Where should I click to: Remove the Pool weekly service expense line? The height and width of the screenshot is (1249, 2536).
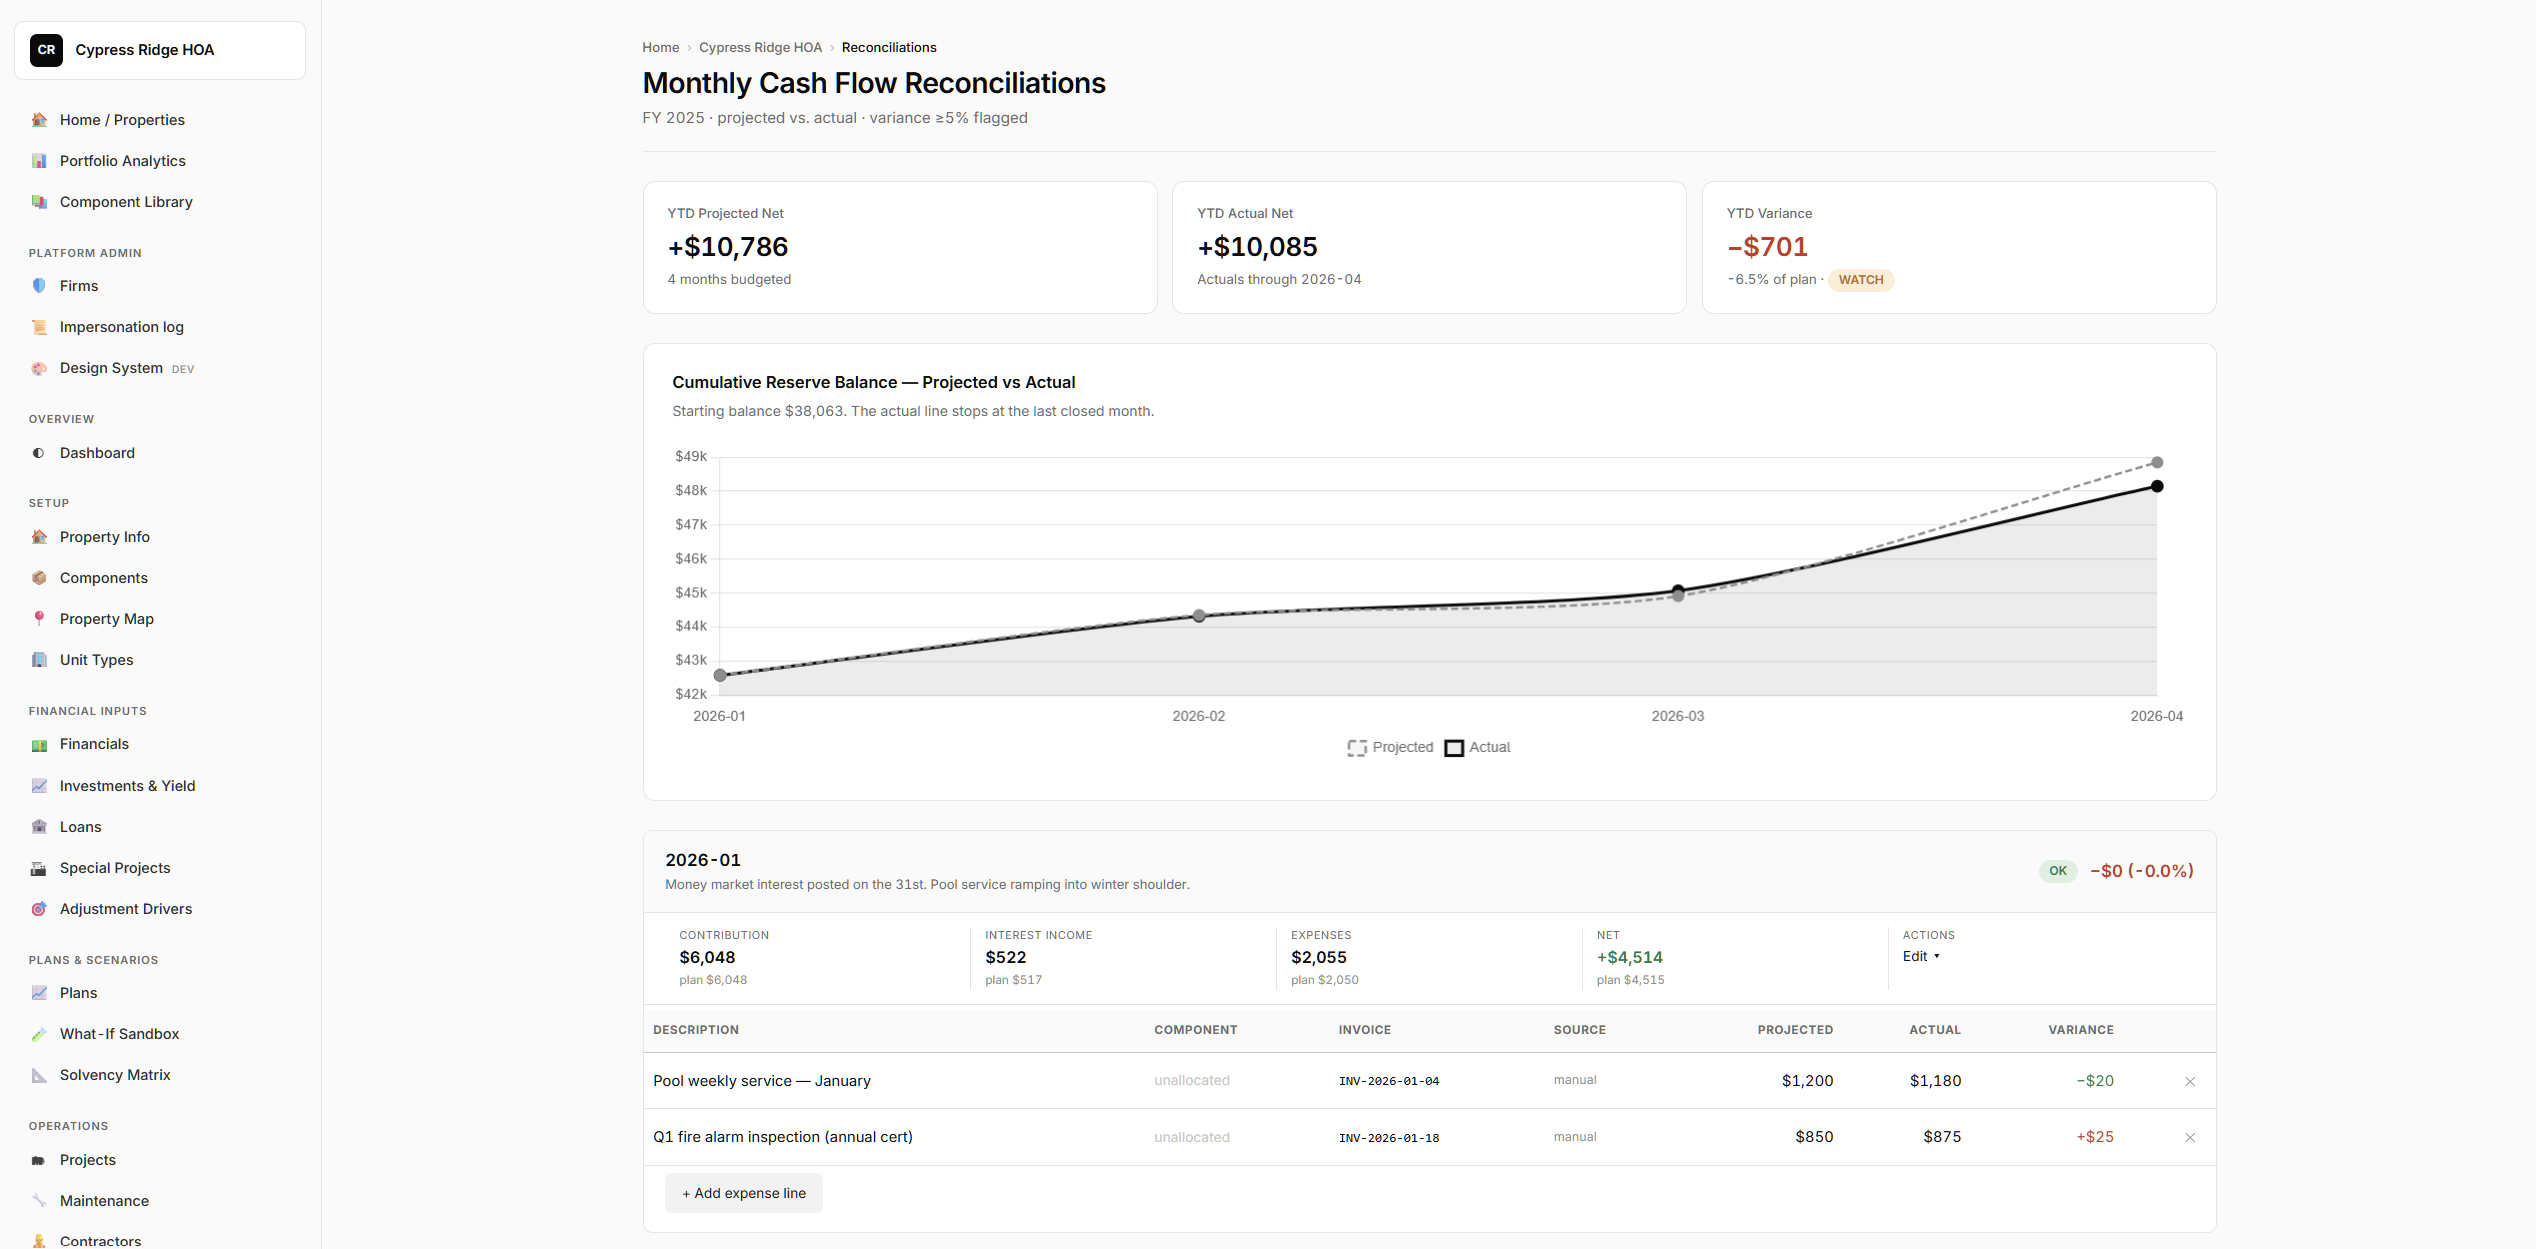2190,1081
